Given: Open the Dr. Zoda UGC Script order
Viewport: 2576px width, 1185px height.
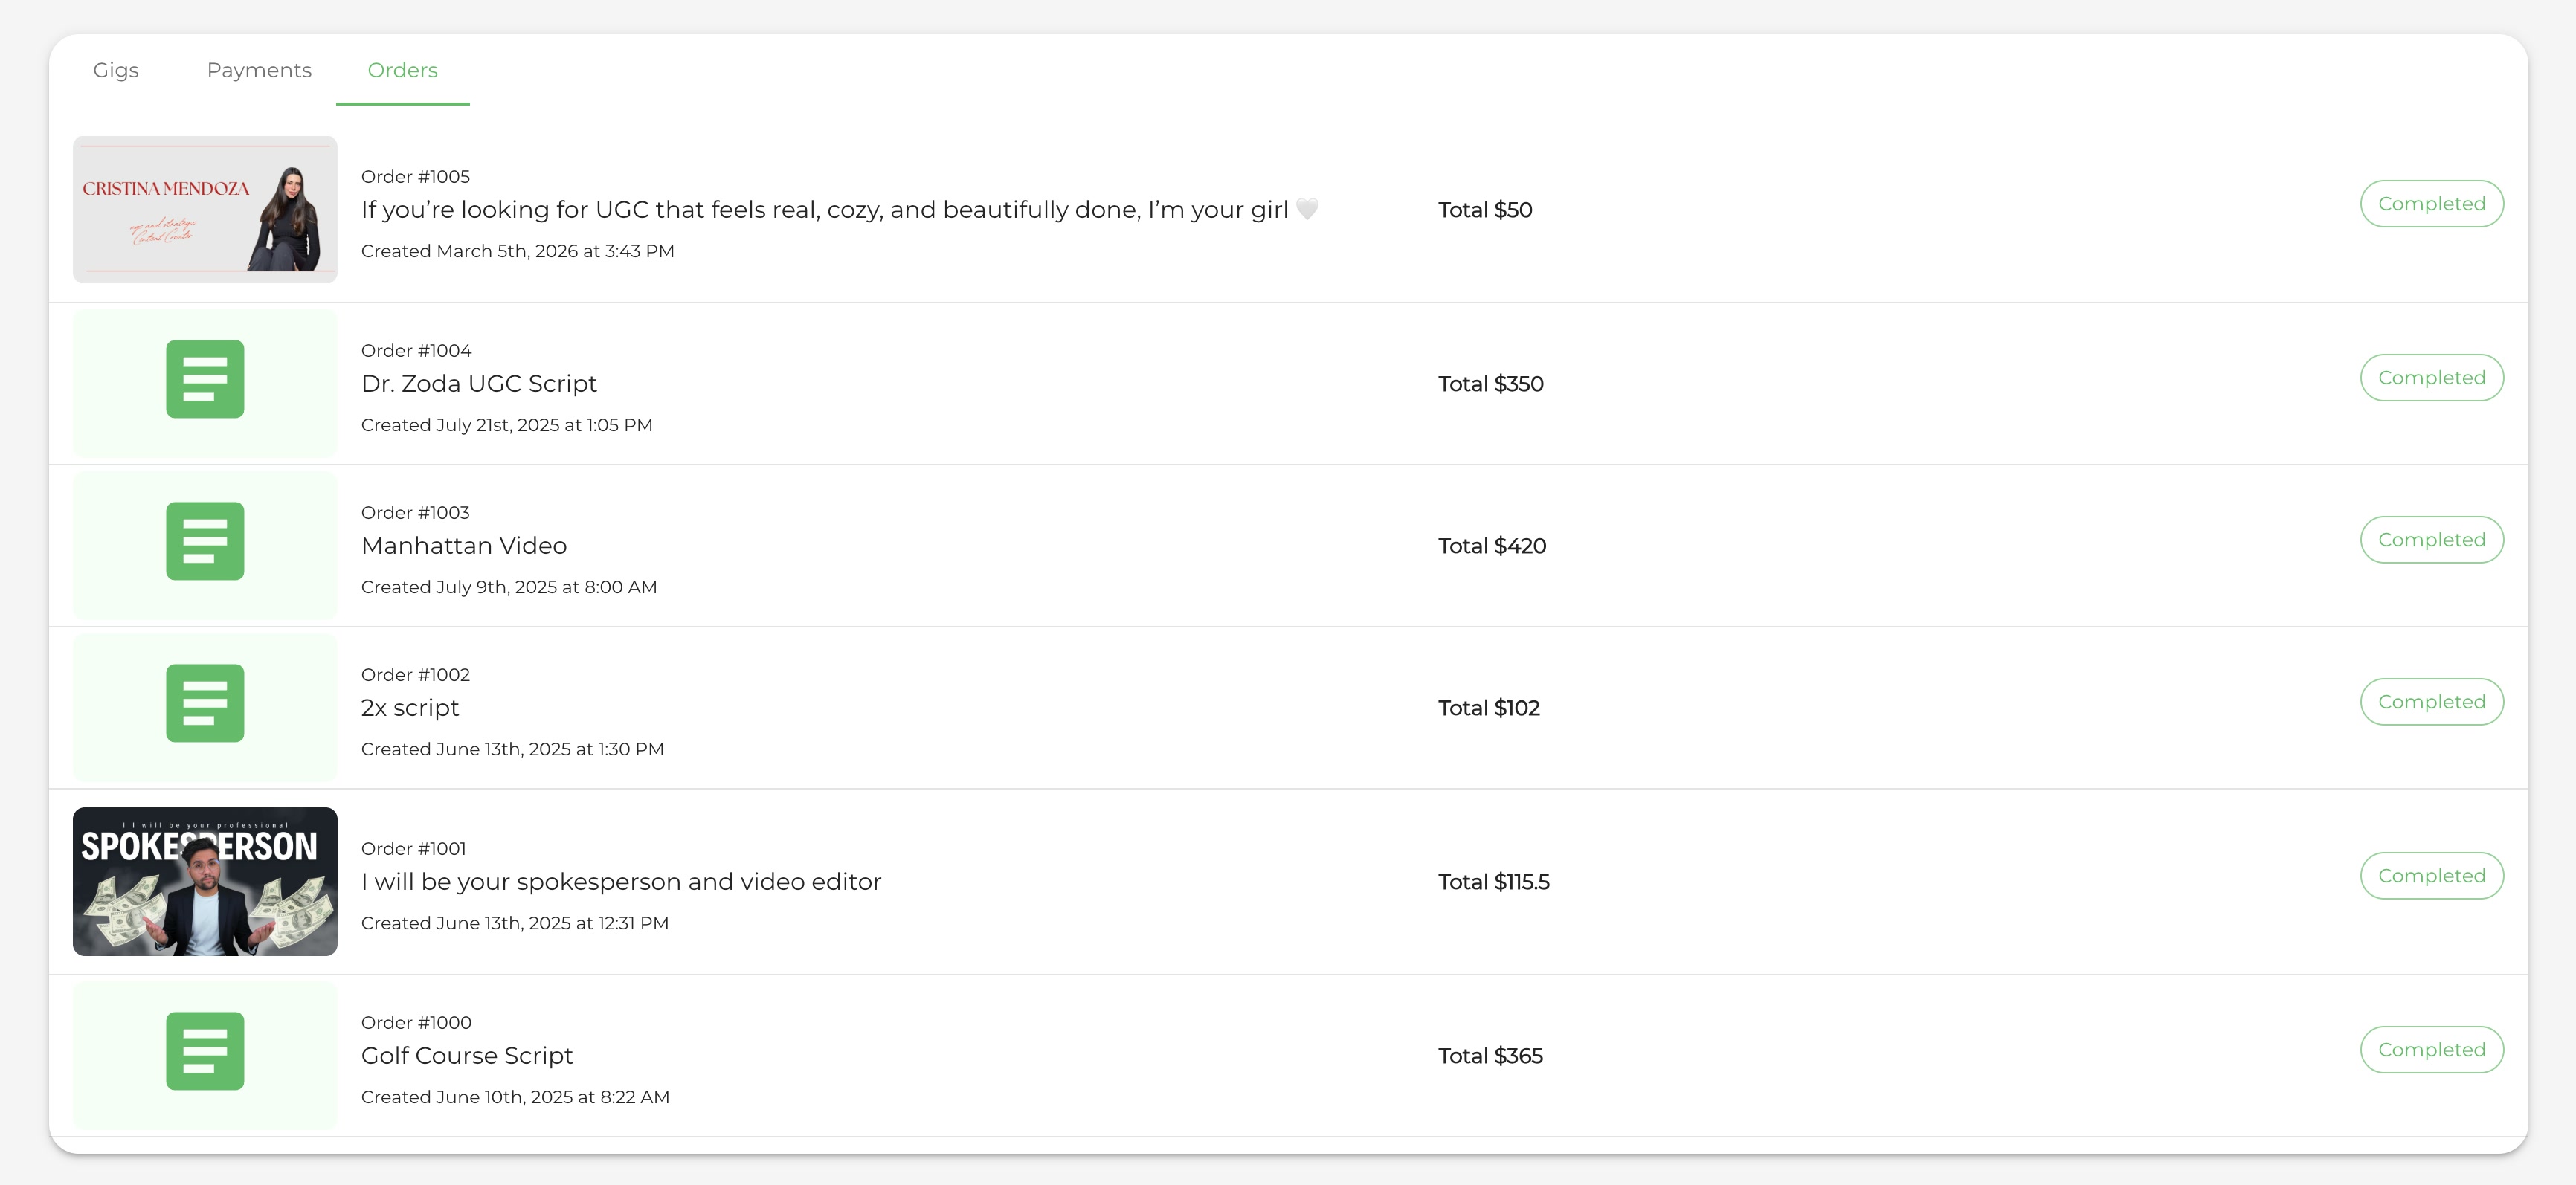Looking at the screenshot, I should tap(479, 384).
